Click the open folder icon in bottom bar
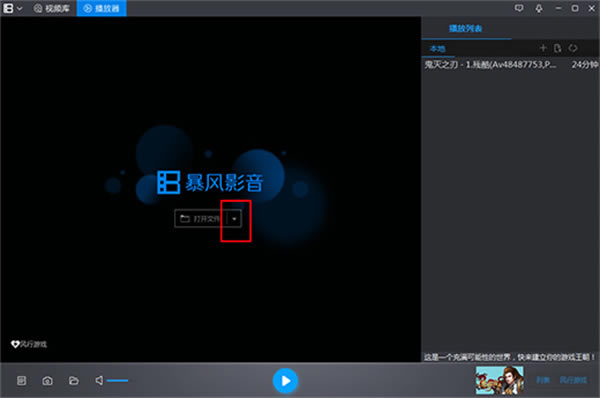 pos(73,380)
